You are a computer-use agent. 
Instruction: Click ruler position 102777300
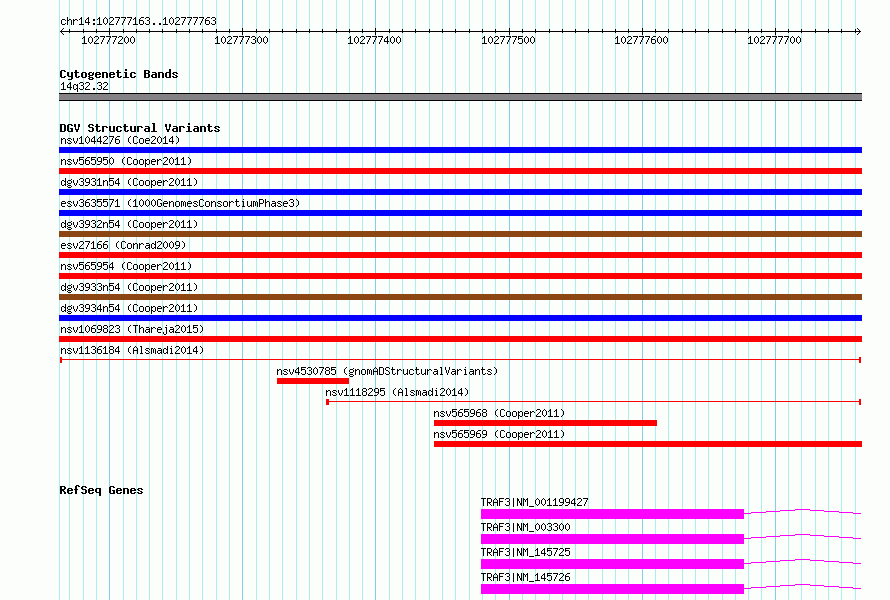tap(241, 40)
